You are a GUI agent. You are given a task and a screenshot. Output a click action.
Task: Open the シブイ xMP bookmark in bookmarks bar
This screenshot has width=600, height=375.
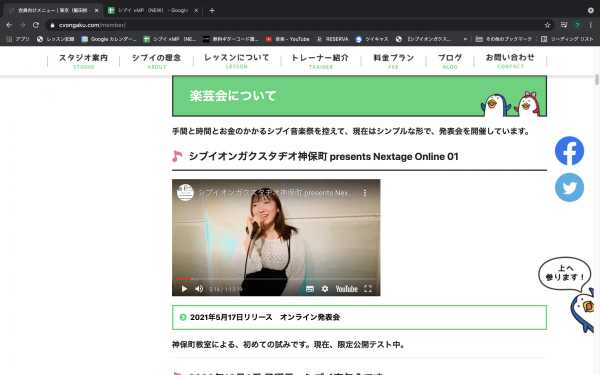(x=170, y=39)
